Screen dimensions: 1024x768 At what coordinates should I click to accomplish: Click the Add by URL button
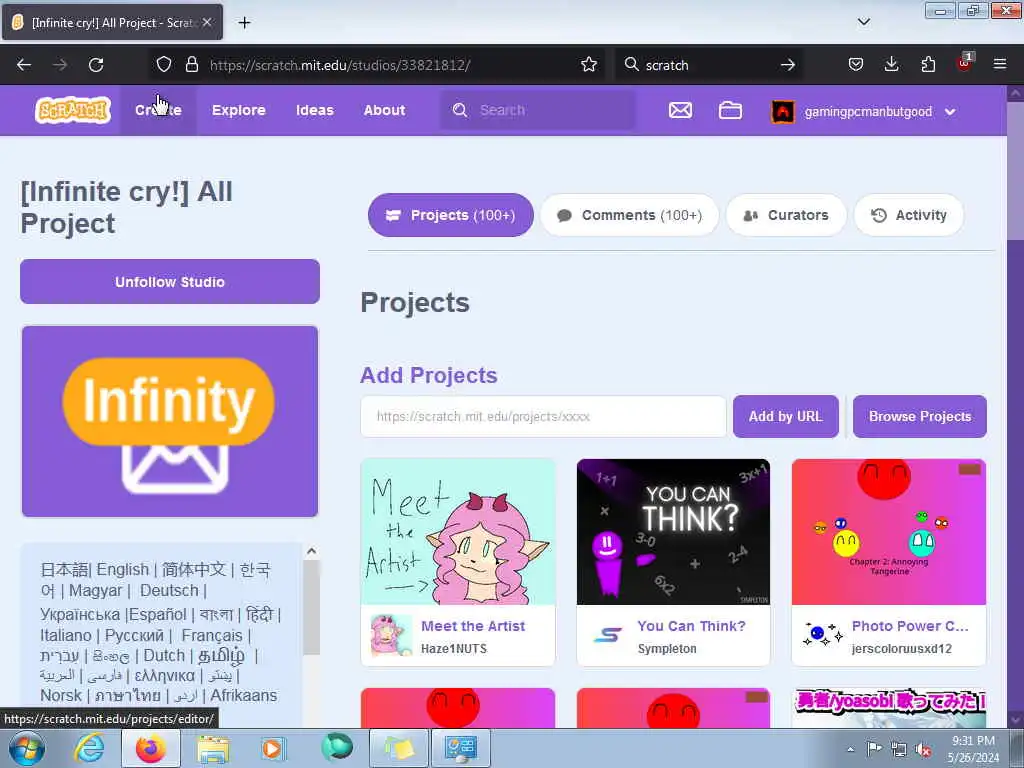(786, 416)
